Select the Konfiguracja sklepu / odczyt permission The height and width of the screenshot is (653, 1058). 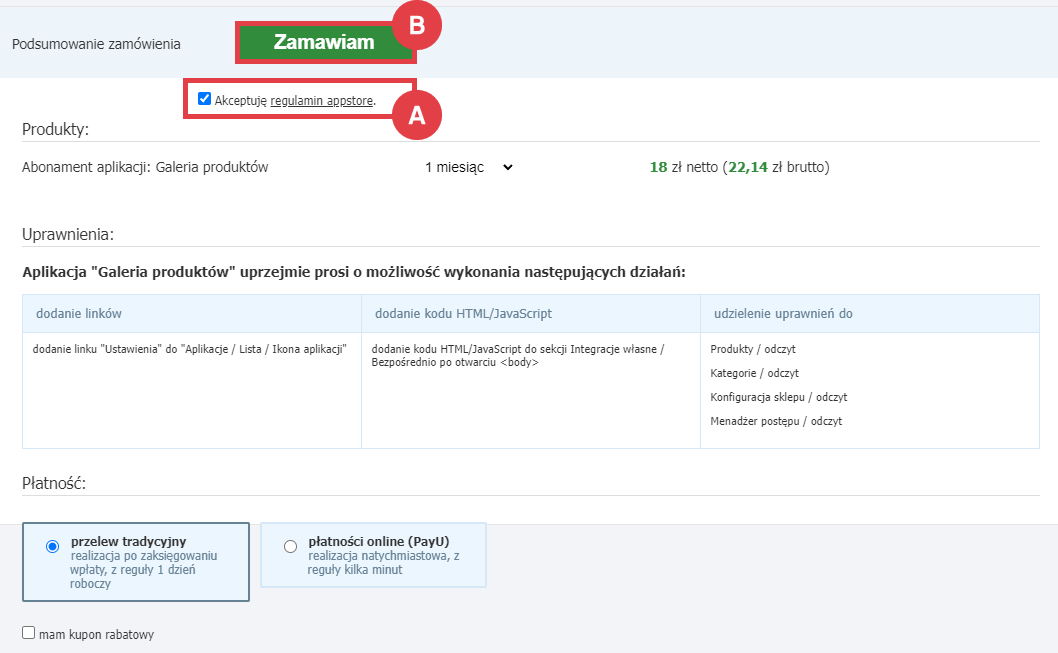point(778,397)
